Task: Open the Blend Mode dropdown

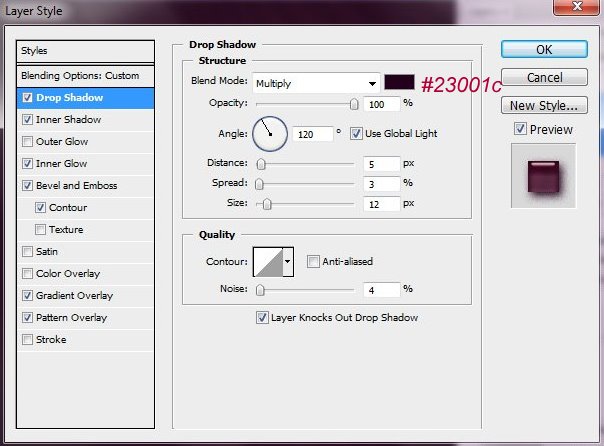Action: click(316, 83)
